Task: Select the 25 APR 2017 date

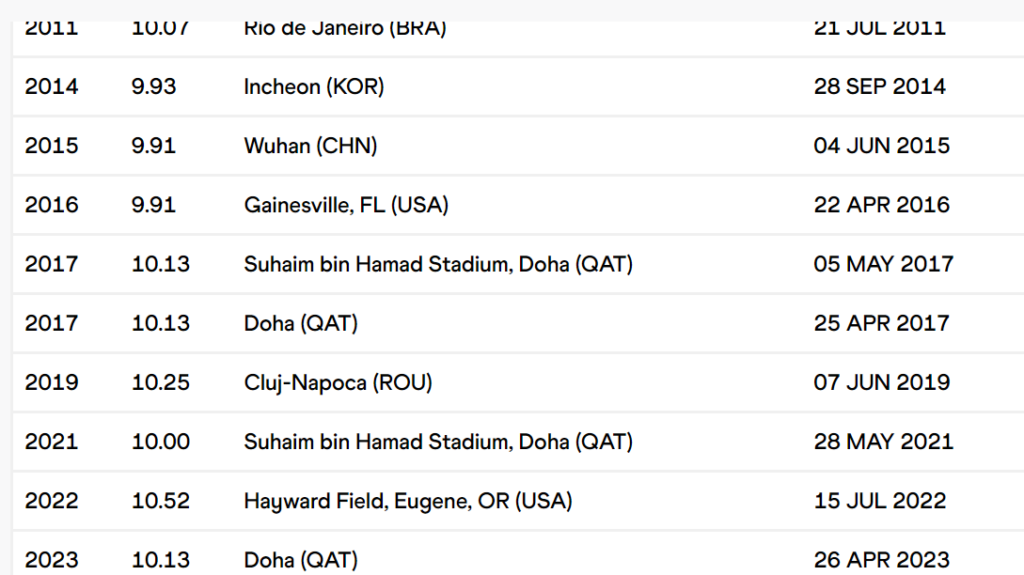Action: pyautogui.click(x=881, y=323)
